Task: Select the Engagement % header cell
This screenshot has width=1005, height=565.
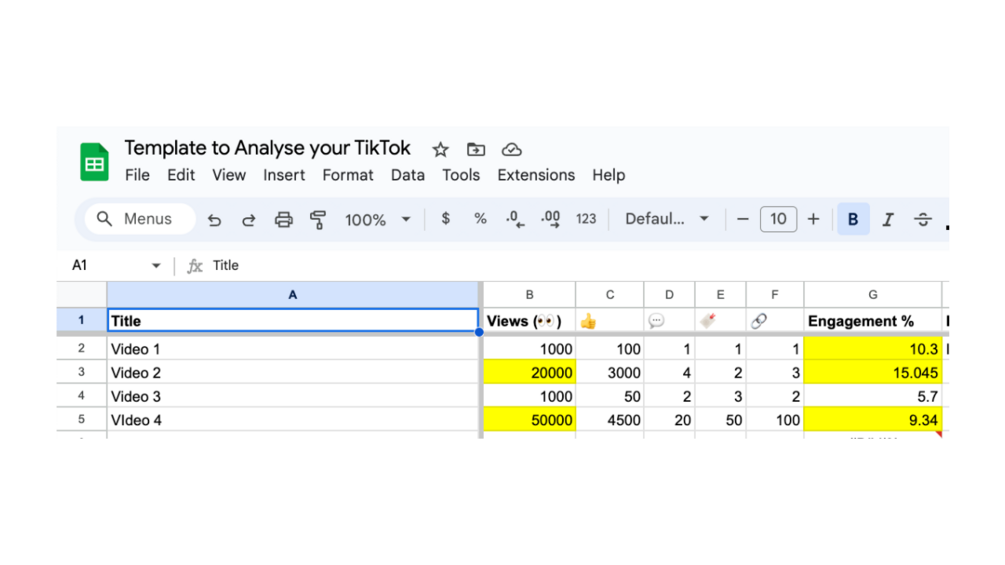Action: pyautogui.click(x=873, y=321)
